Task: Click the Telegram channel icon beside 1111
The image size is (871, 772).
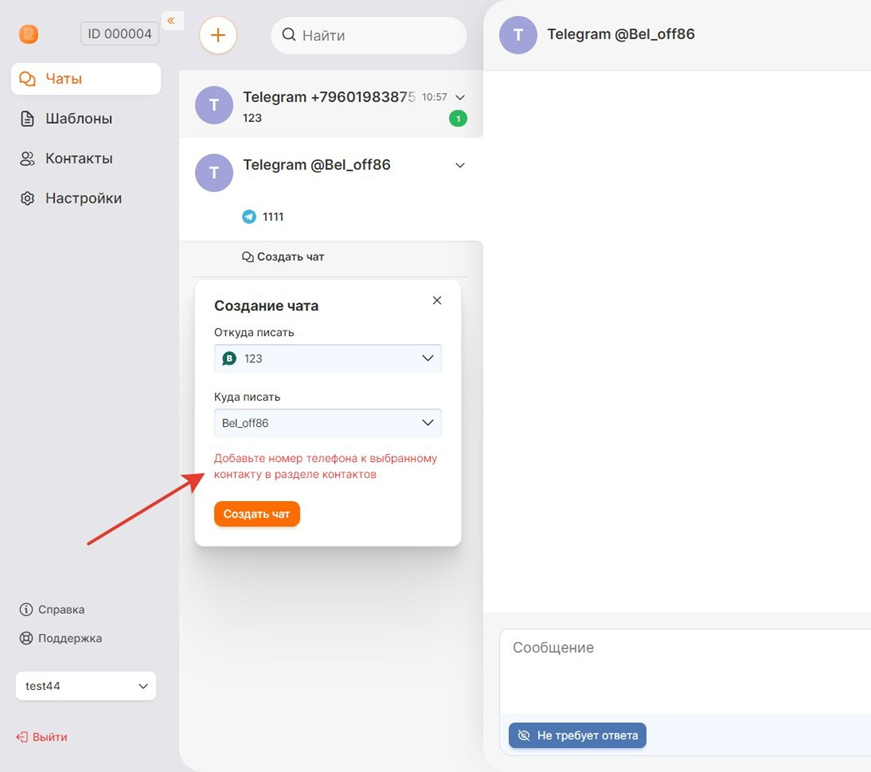Action: point(249,217)
